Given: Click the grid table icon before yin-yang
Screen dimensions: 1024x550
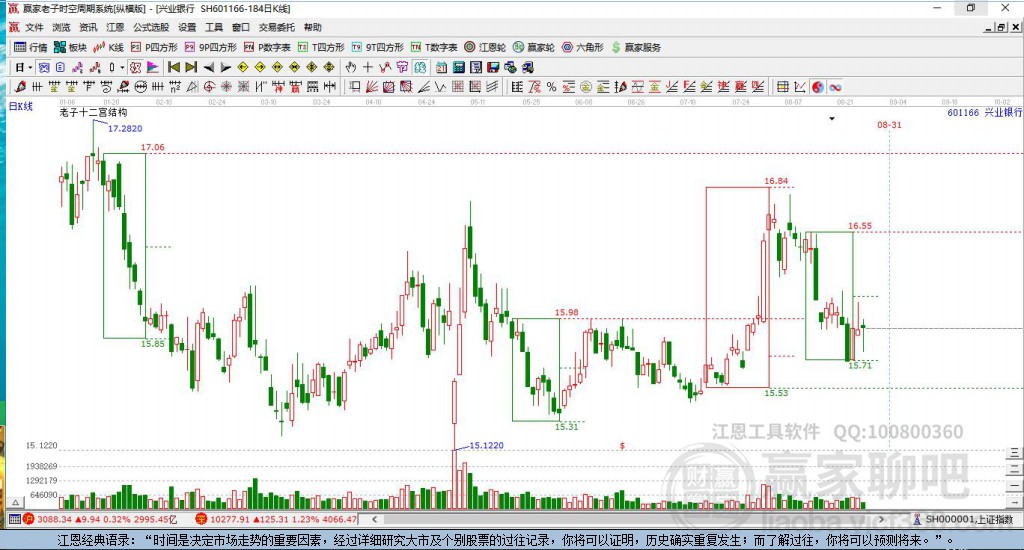Looking at the screenshot, I should [x=782, y=87].
